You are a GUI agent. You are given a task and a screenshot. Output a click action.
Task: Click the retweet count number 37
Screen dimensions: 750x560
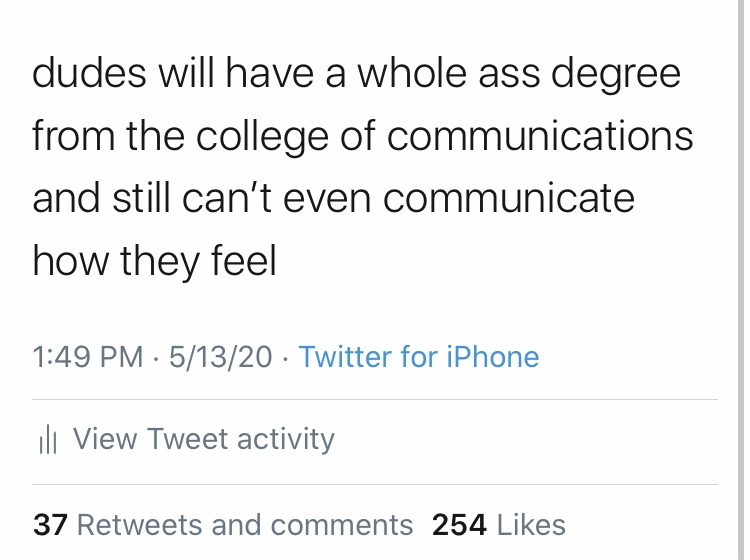point(50,524)
